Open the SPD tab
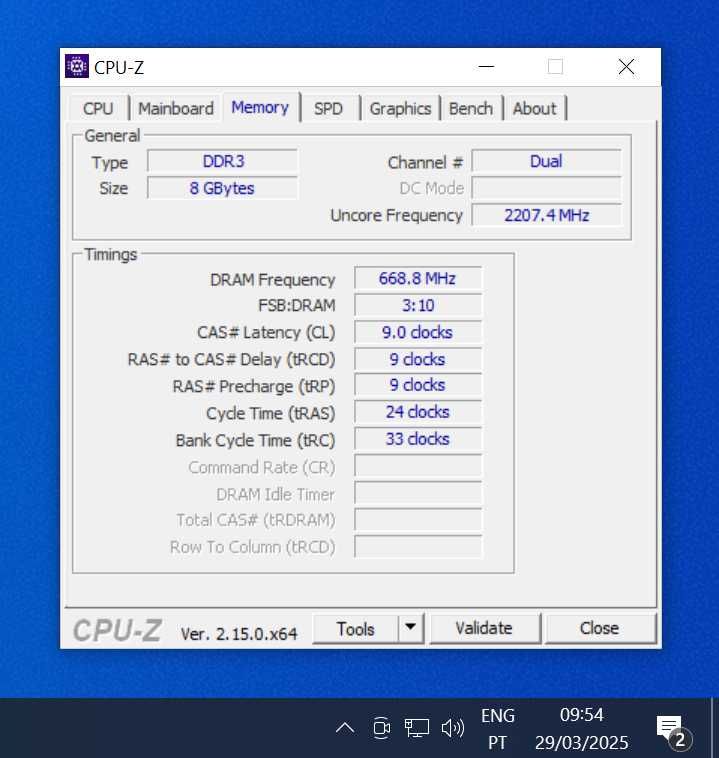The width and height of the screenshot is (719, 758). tap(328, 108)
